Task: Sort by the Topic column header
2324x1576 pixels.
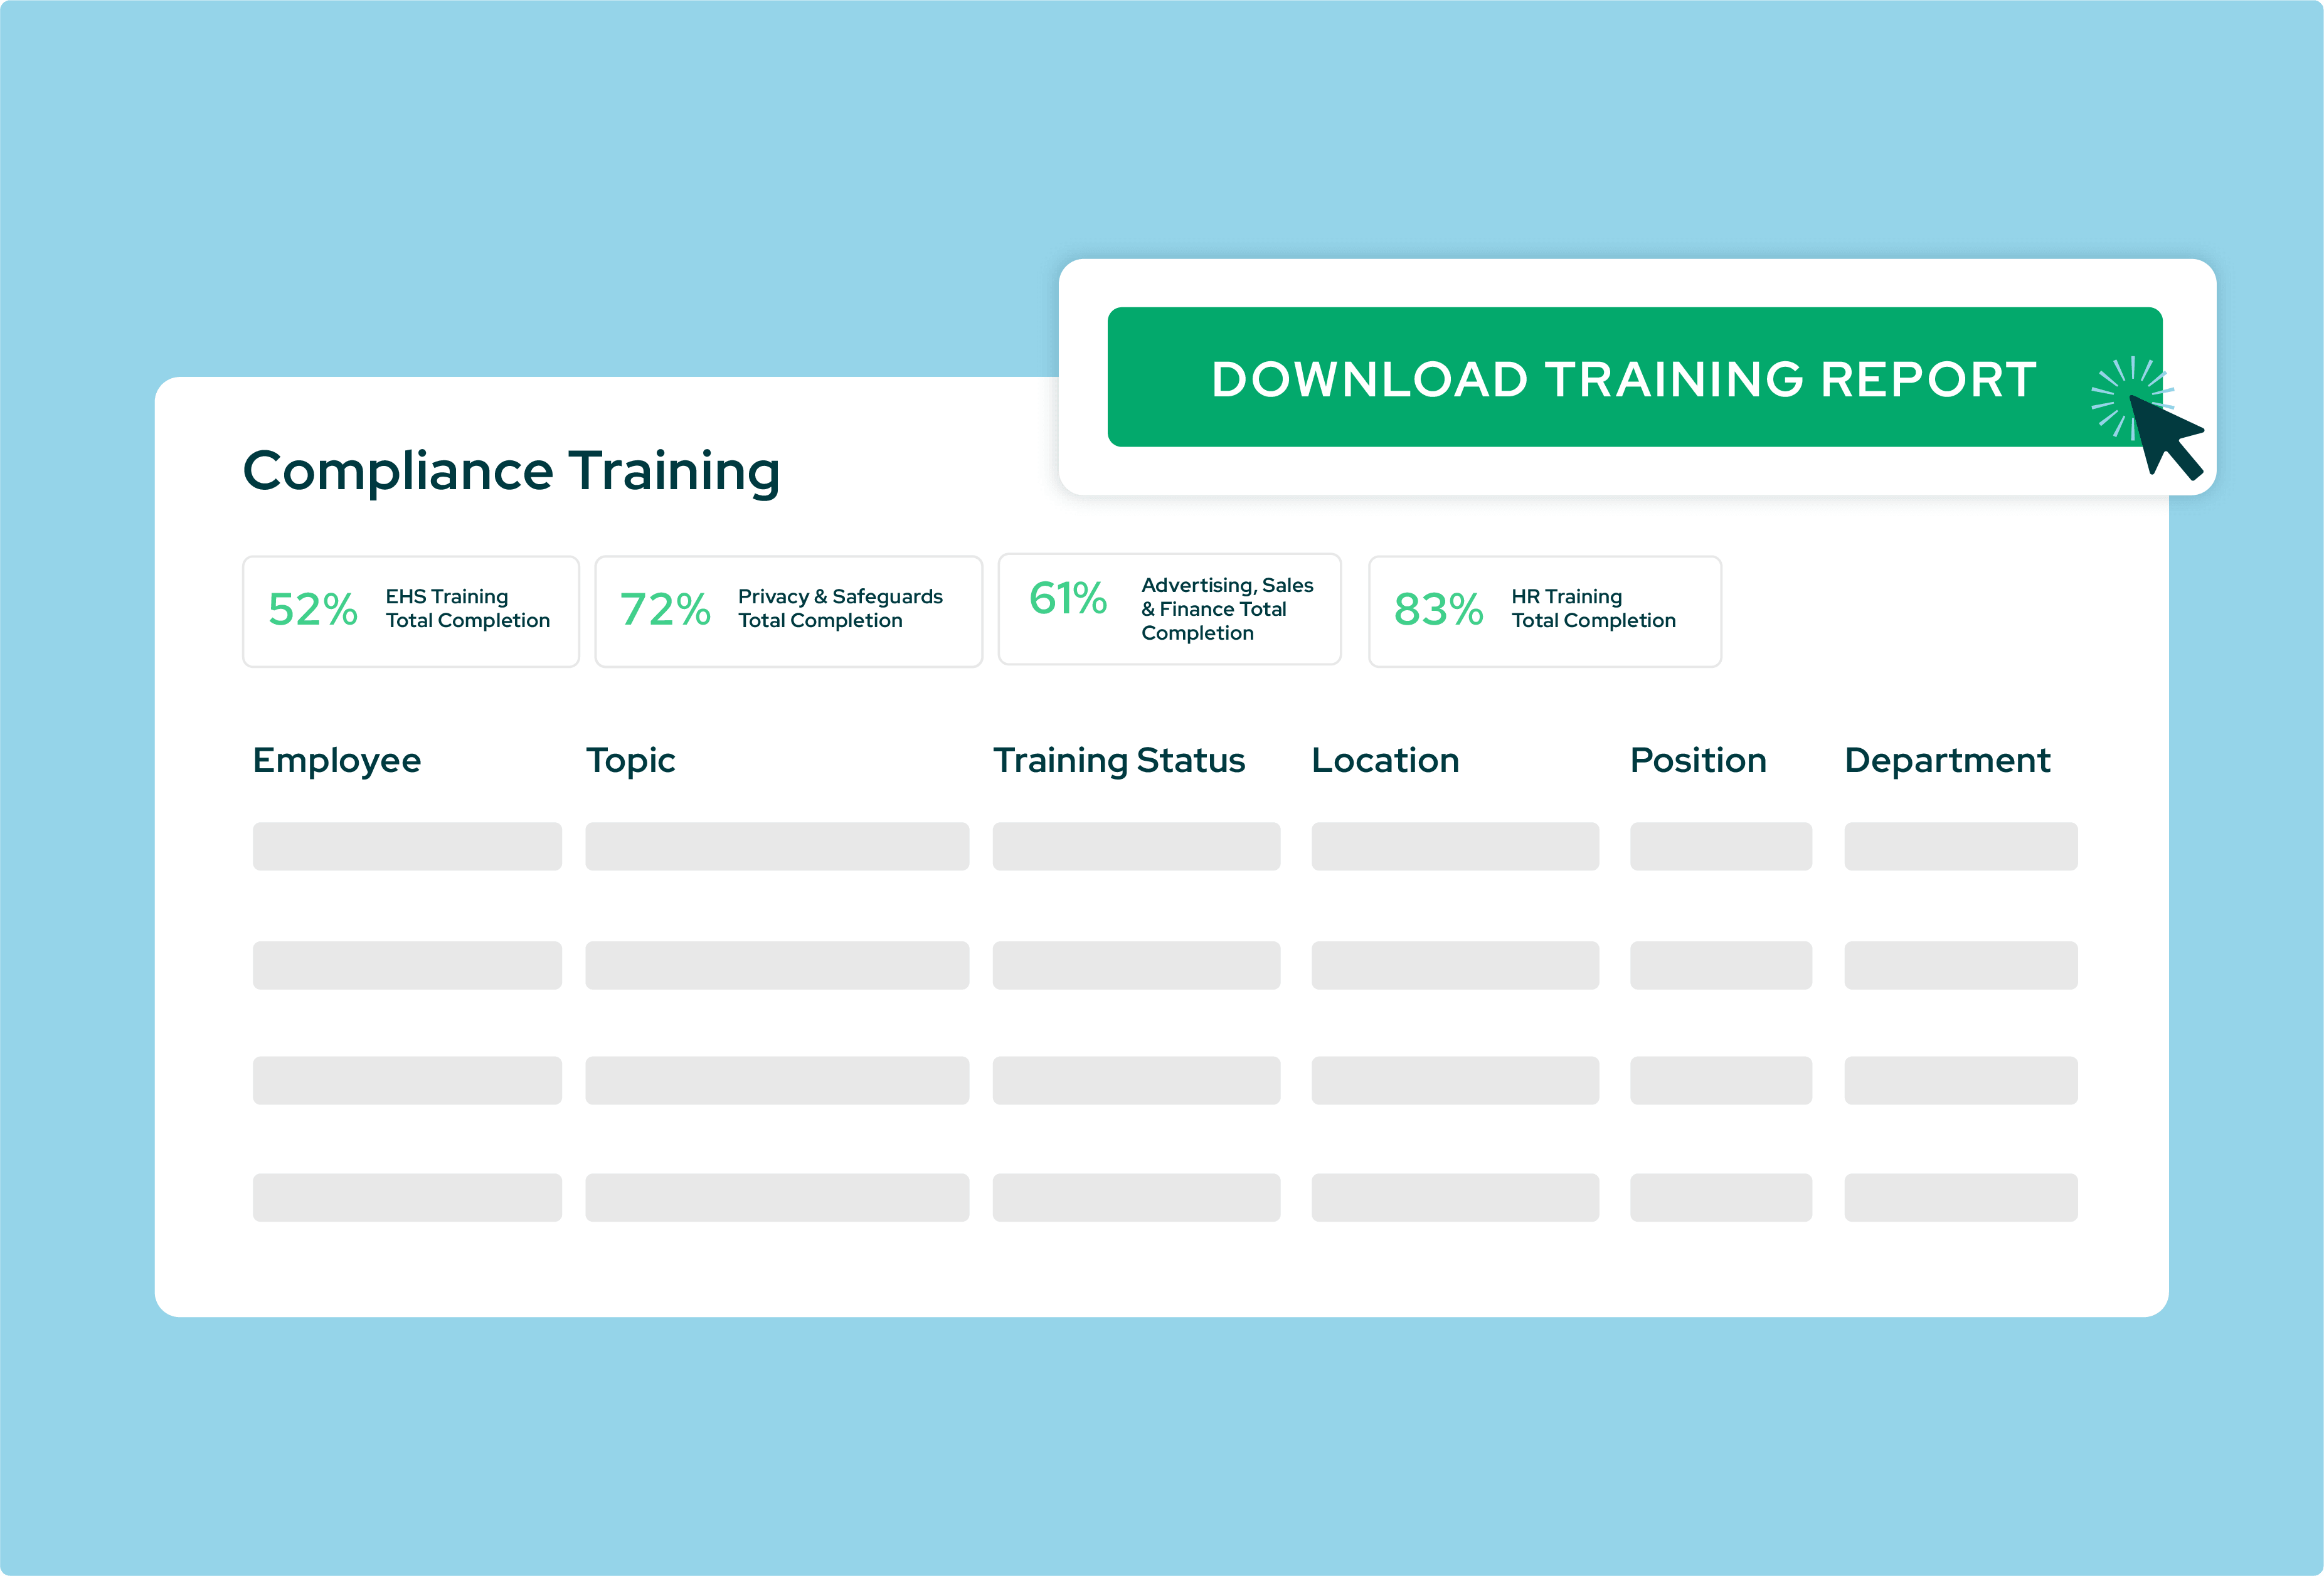Action: pyautogui.click(x=631, y=761)
